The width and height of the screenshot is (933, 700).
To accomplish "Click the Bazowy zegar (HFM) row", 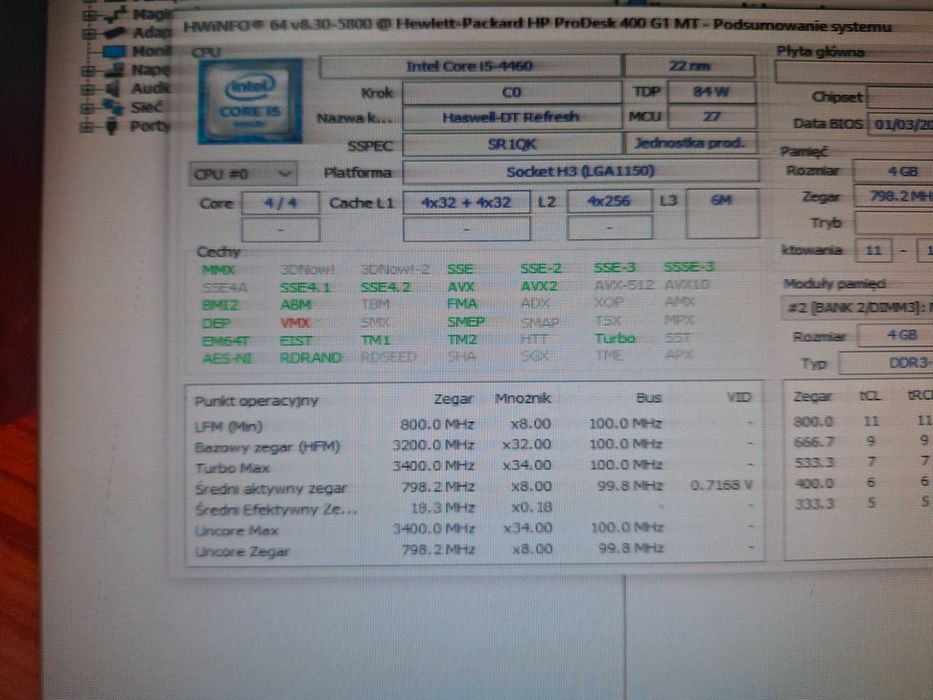I will click(474, 446).
